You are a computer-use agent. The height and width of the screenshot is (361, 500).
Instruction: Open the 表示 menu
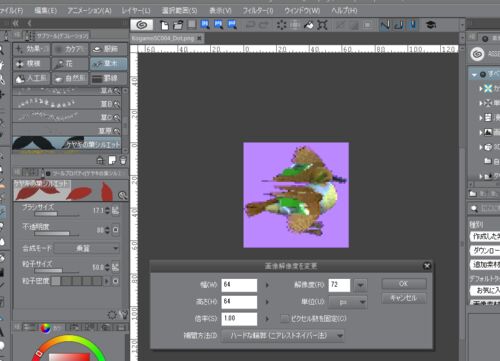click(x=220, y=10)
